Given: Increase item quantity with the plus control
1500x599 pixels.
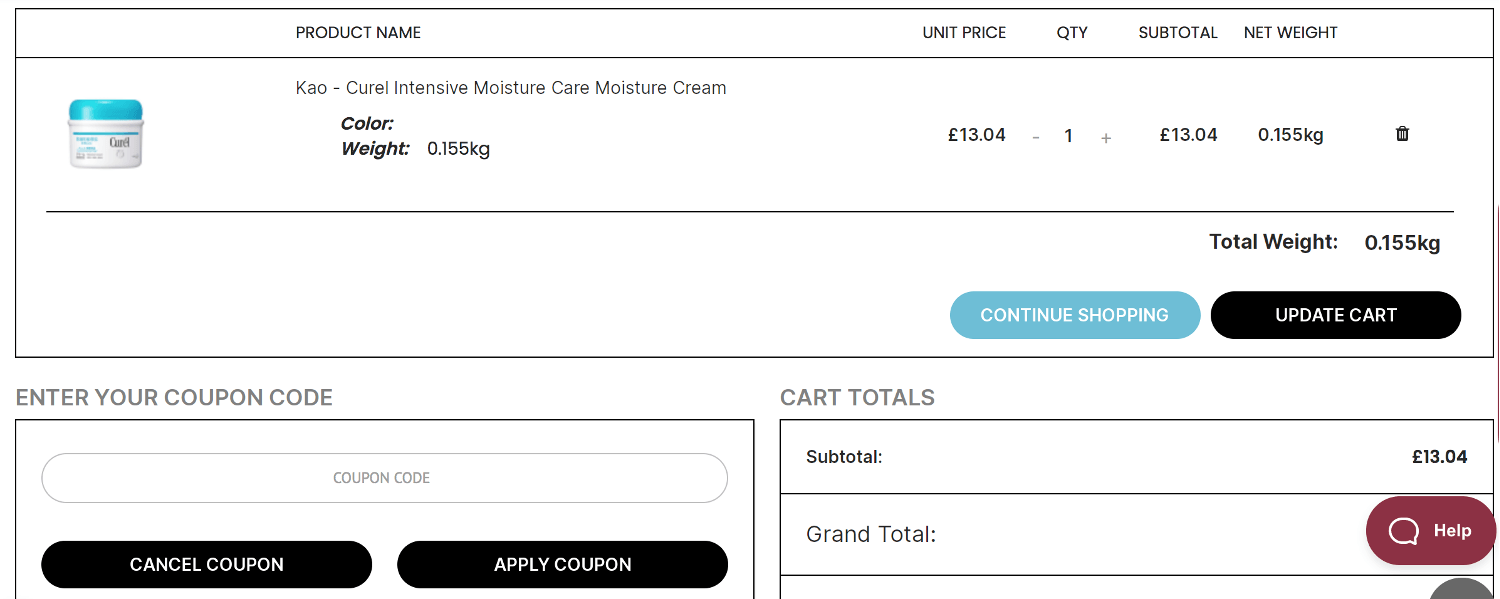Looking at the screenshot, I should [1106, 137].
